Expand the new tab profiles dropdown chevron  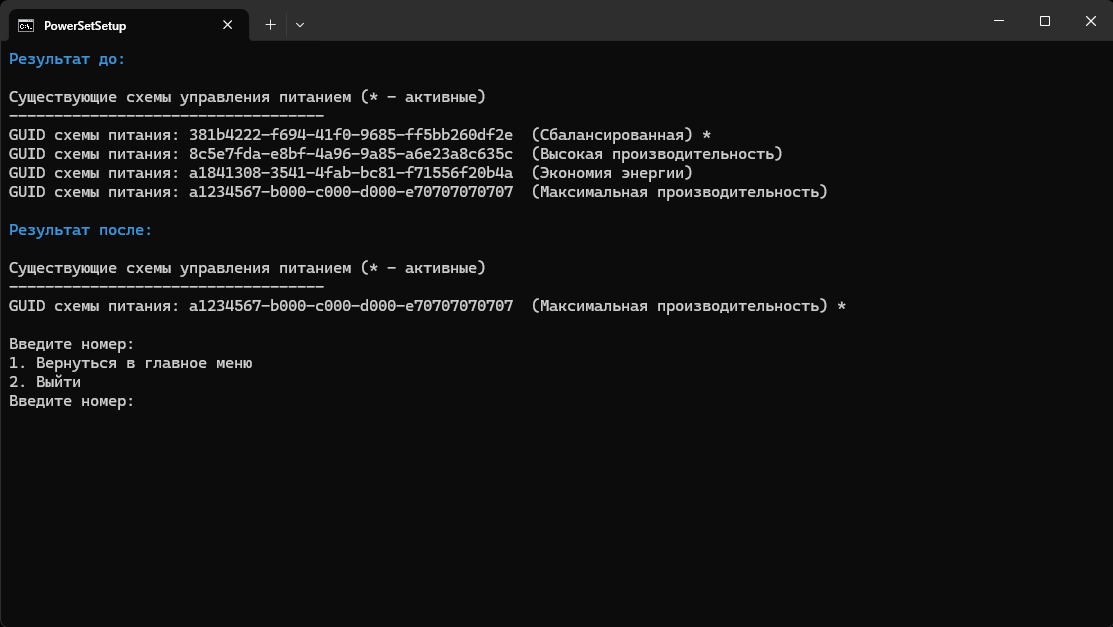pyautogui.click(x=300, y=25)
